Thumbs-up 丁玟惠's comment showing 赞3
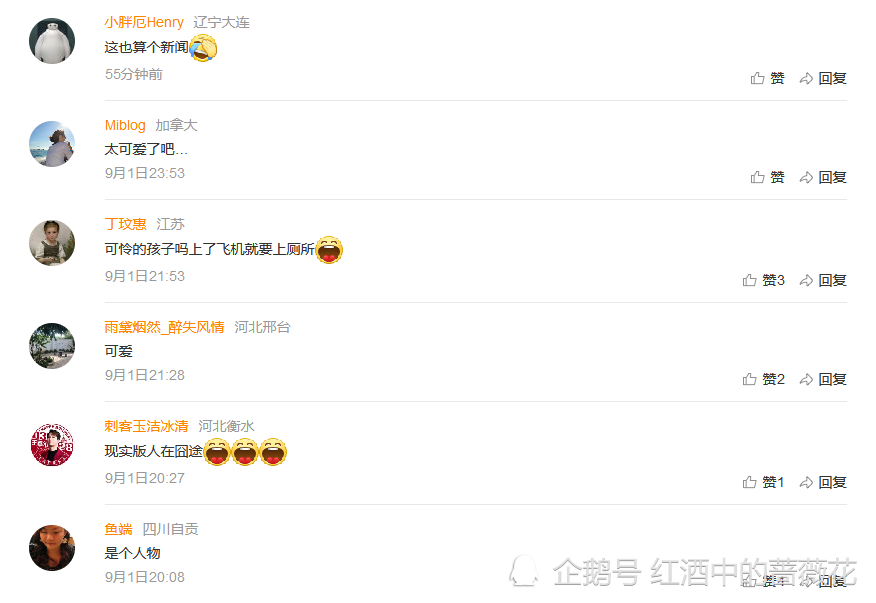This screenshot has height=603, width=876. [764, 280]
